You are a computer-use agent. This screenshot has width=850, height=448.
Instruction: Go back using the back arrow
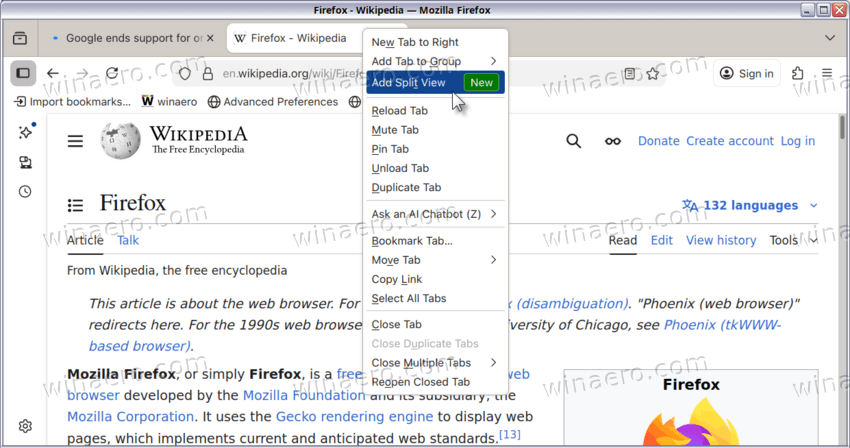(x=53, y=73)
